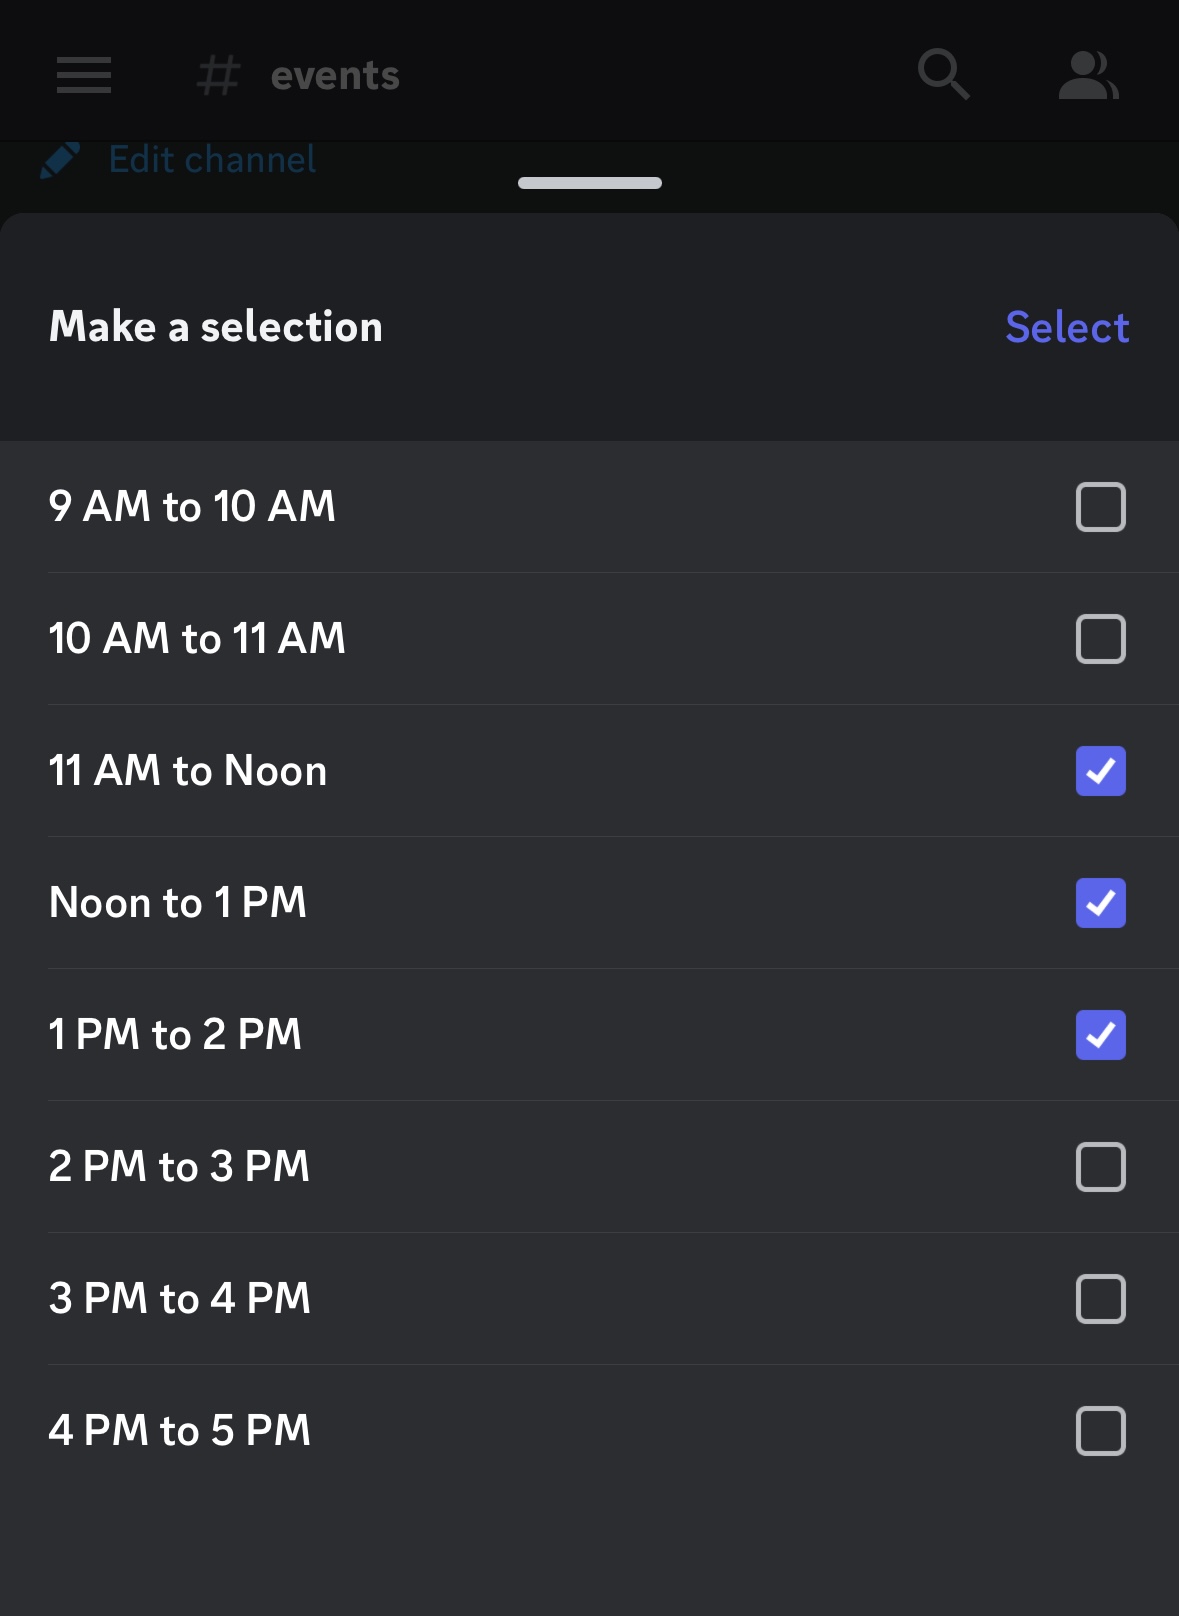Pick the 9 AM to 10 AM option label
Viewport: 1179px width, 1616px height.
[x=192, y=507]
